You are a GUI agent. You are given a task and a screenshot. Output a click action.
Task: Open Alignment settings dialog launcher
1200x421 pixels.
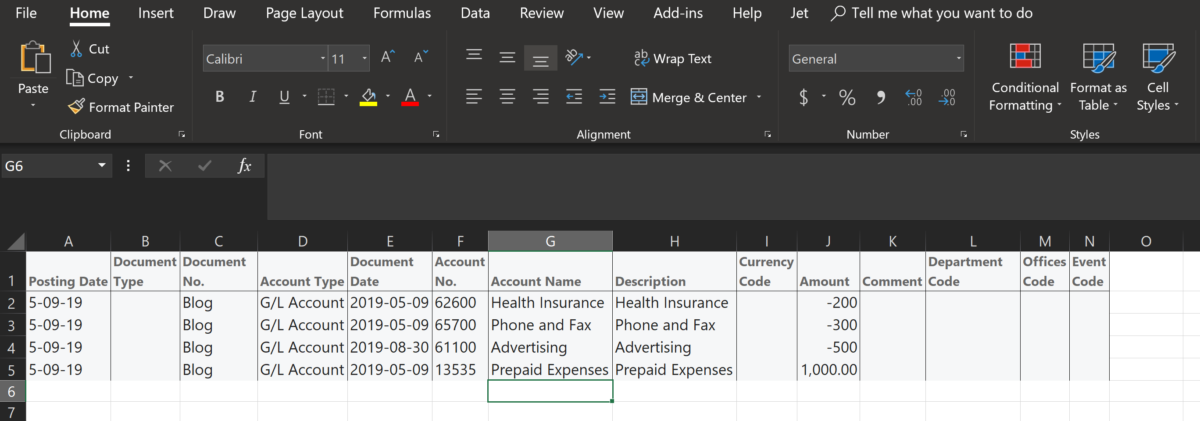[767, 134]
